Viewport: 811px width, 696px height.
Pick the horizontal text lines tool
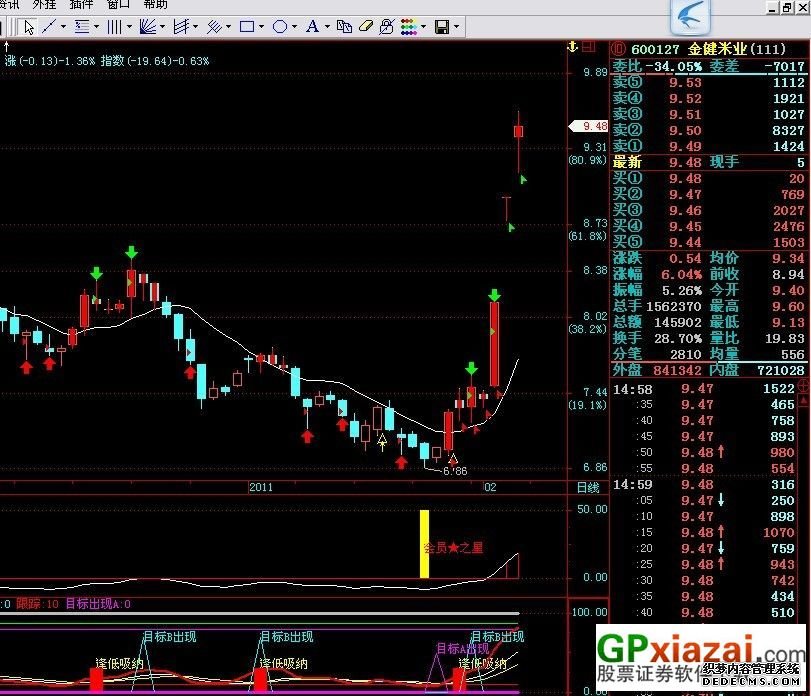pyautogui.click(x=82, y=27)
